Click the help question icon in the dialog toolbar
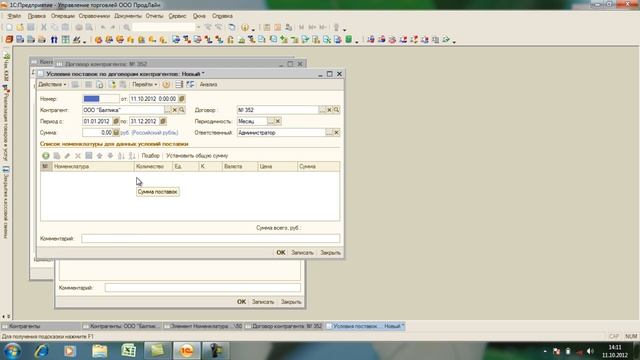Image resolution: width=640 pixels, height=360 pixels. pyautogui.click(x=166, y=84)
